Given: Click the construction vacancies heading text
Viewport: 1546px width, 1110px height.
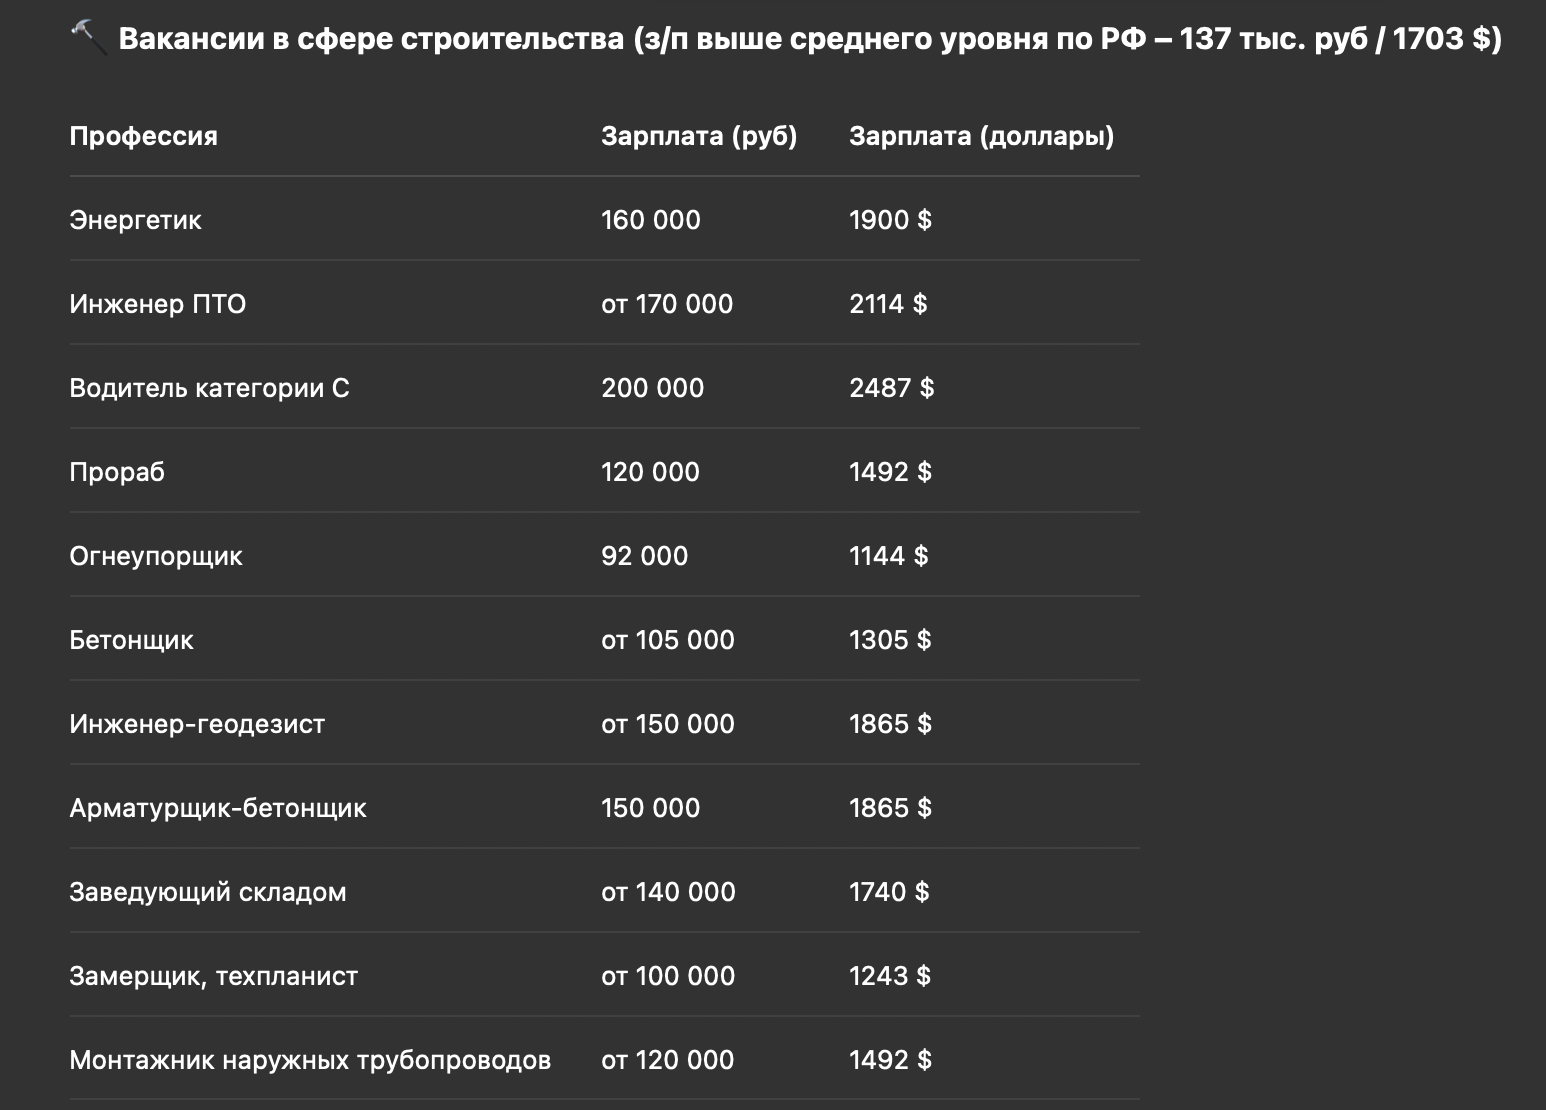Looking at the screenshot, I should 809,39.
